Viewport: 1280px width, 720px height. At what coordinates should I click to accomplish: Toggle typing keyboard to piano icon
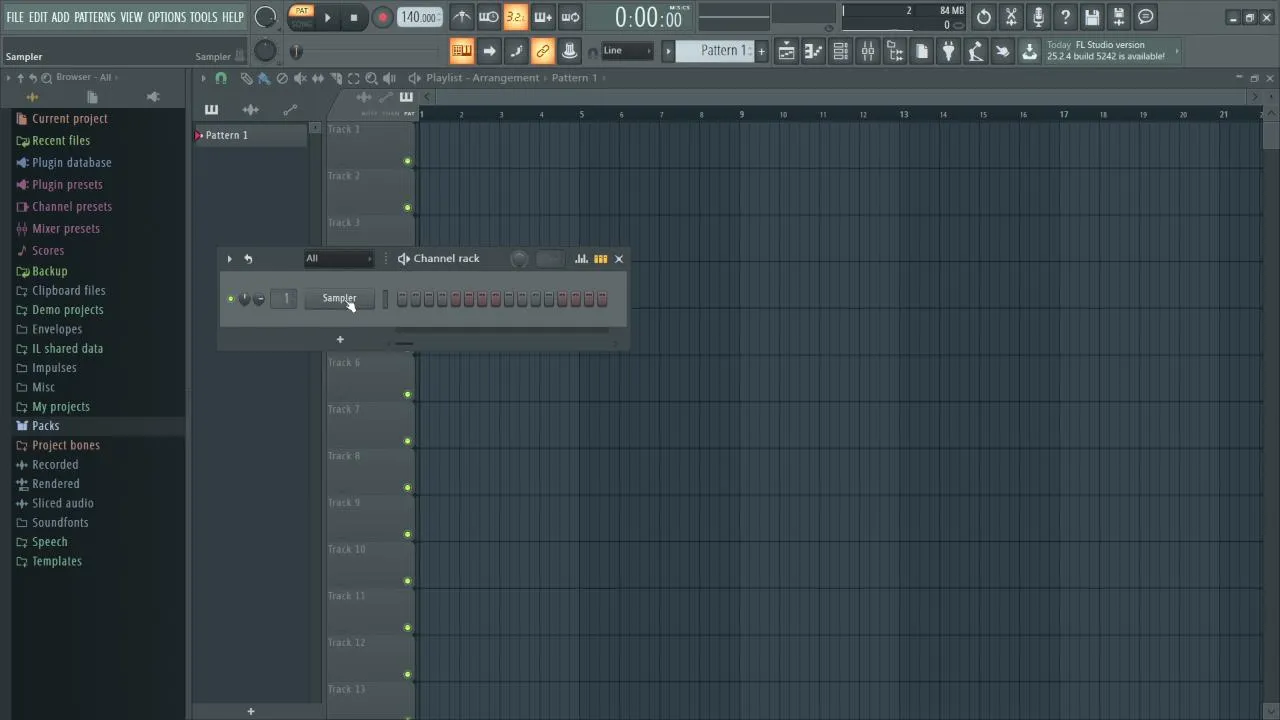(x=461, y=51)
